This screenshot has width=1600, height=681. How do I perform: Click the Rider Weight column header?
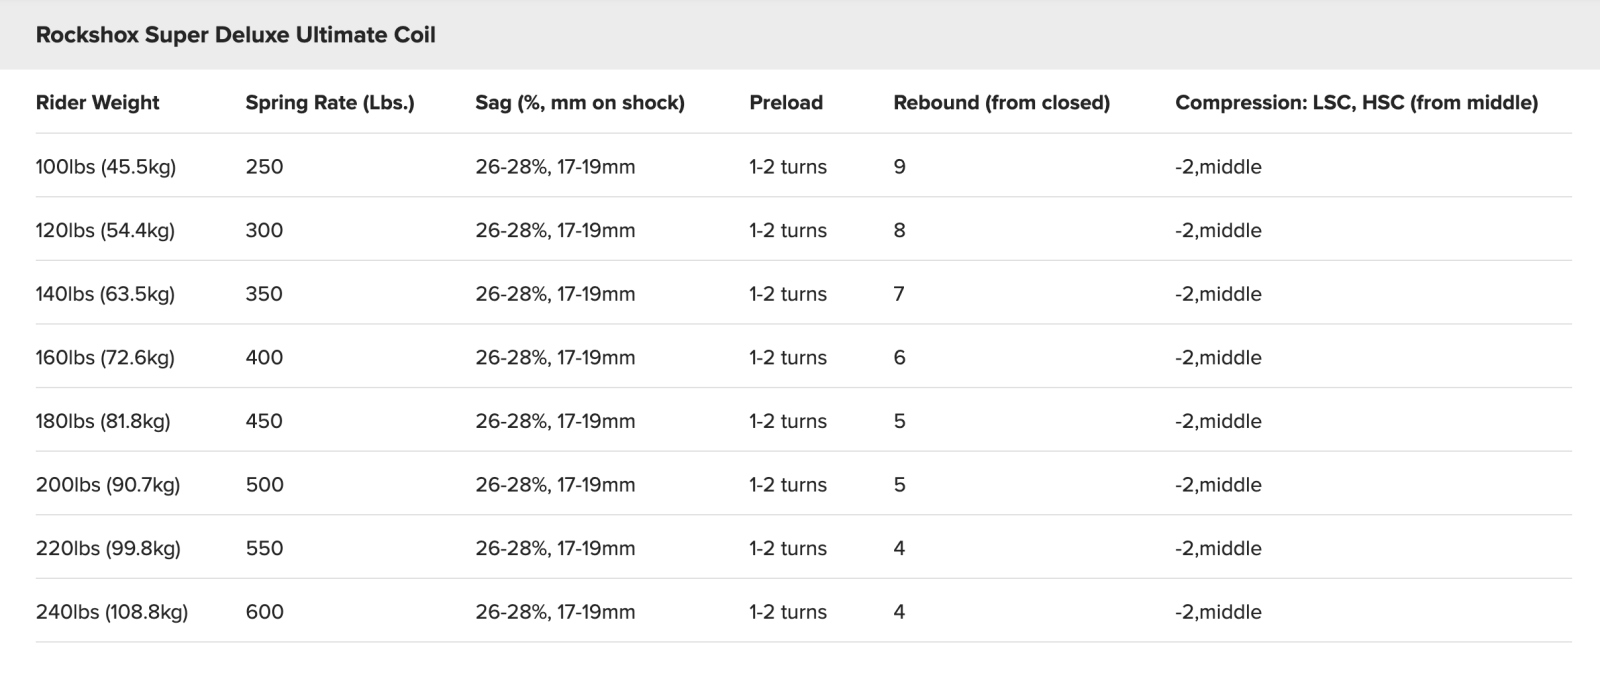[x=97, y=102]
